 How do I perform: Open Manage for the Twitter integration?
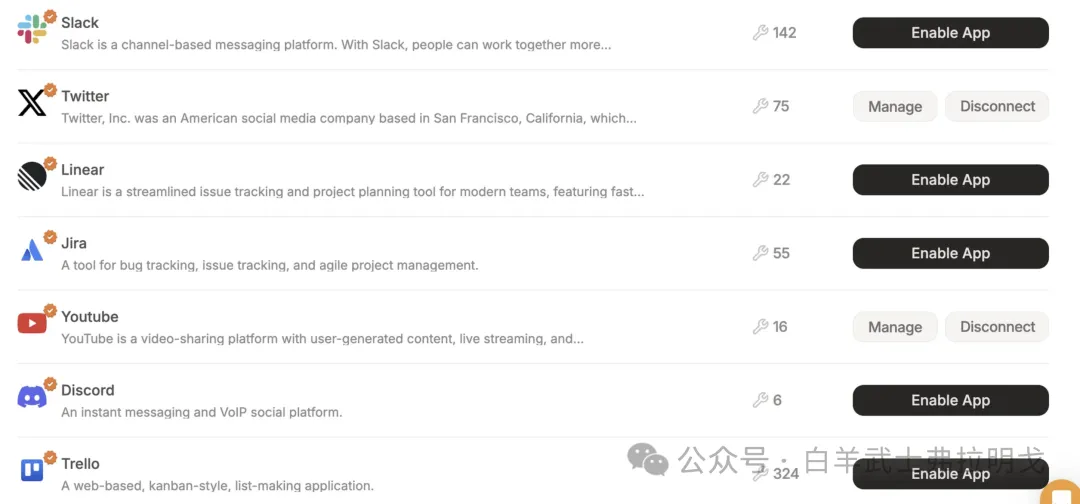(895, 107)
